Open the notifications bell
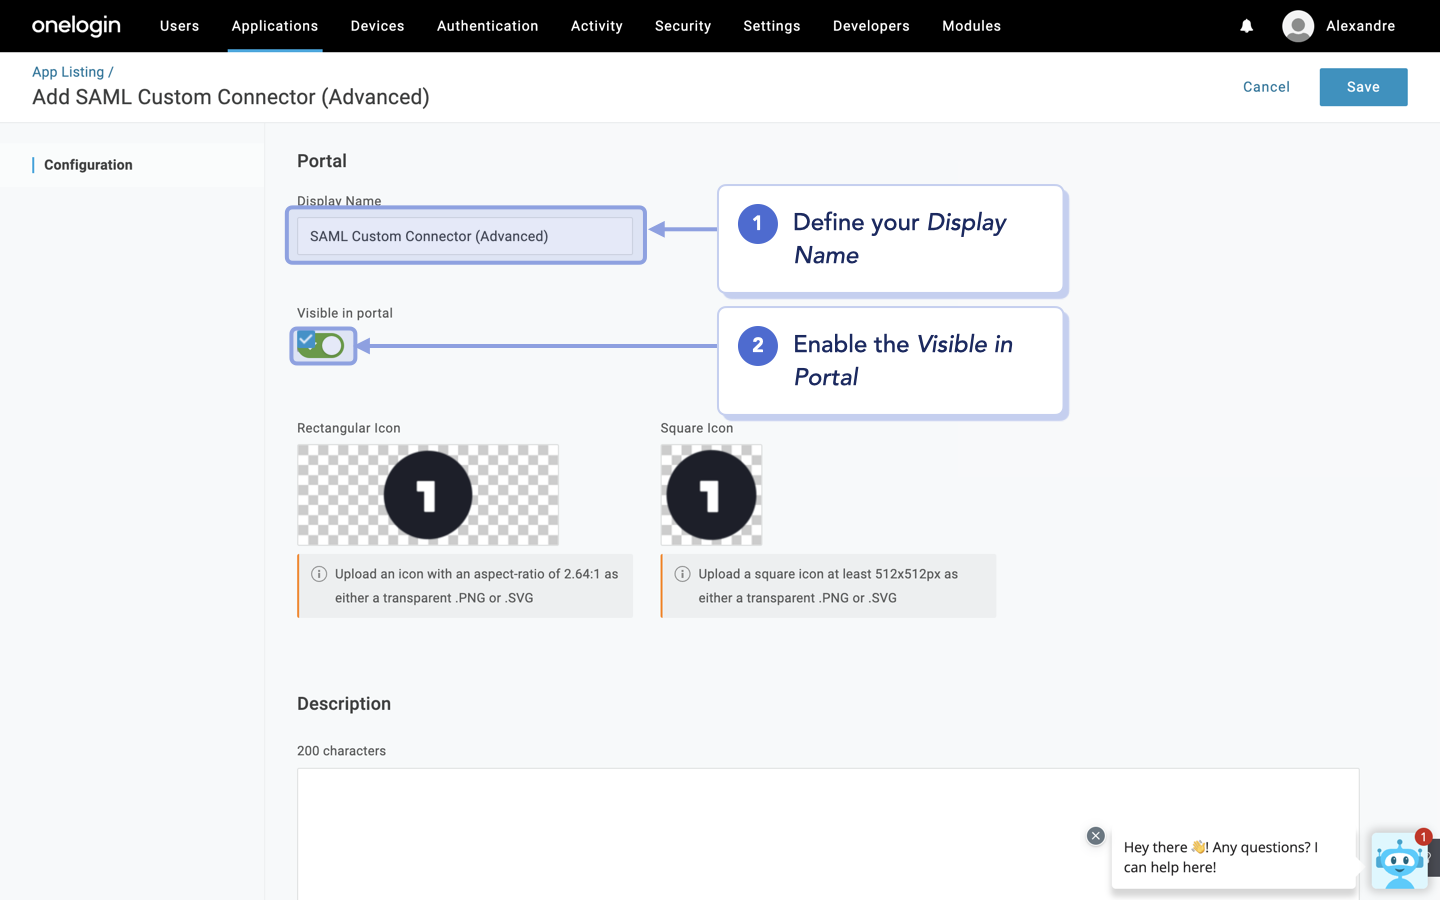 [x=1246, y=26]
